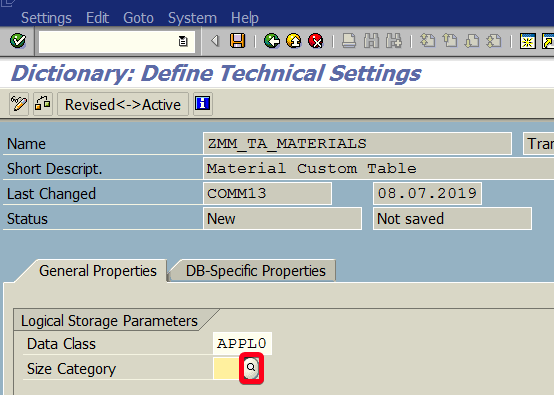
Task: Go to the last page icon
Action: pyautogui.click(x=494, y=41)
